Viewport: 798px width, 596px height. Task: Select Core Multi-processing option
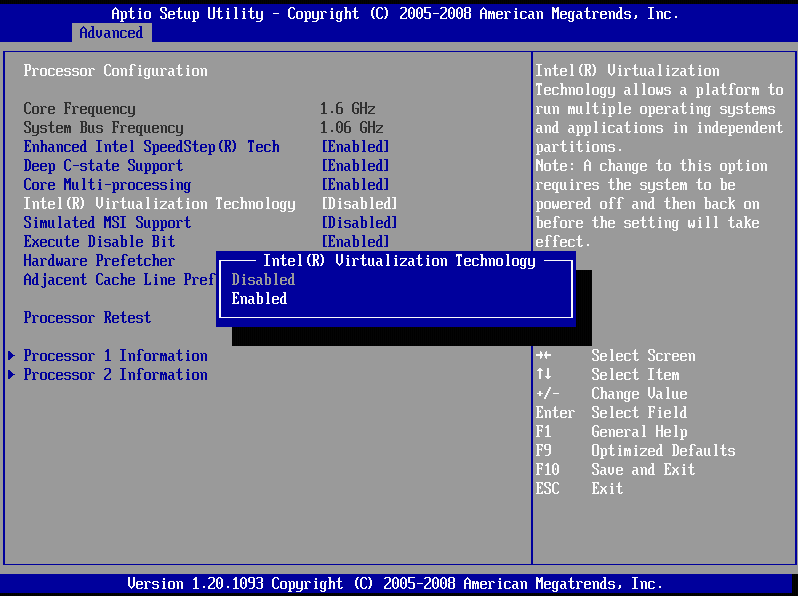(107, 185)
